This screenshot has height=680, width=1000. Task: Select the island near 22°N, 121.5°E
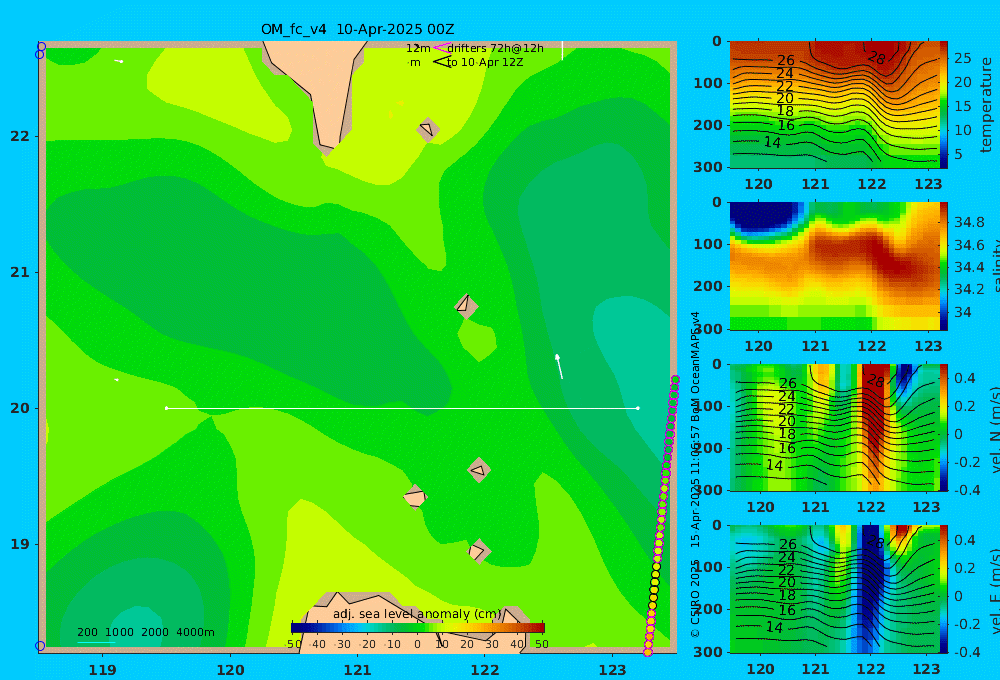427,129
